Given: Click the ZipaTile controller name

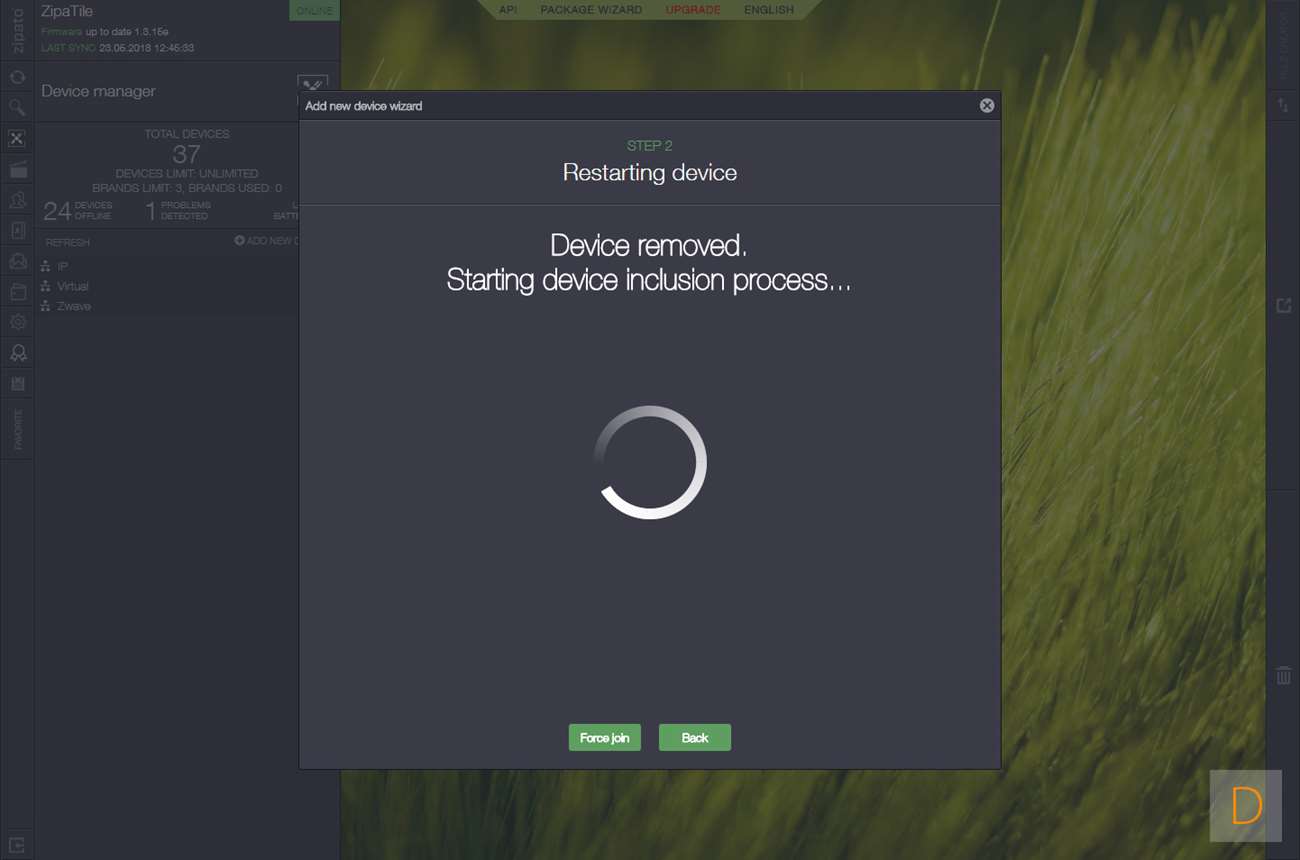Looking at the screenshot, I should pos(67,12).
